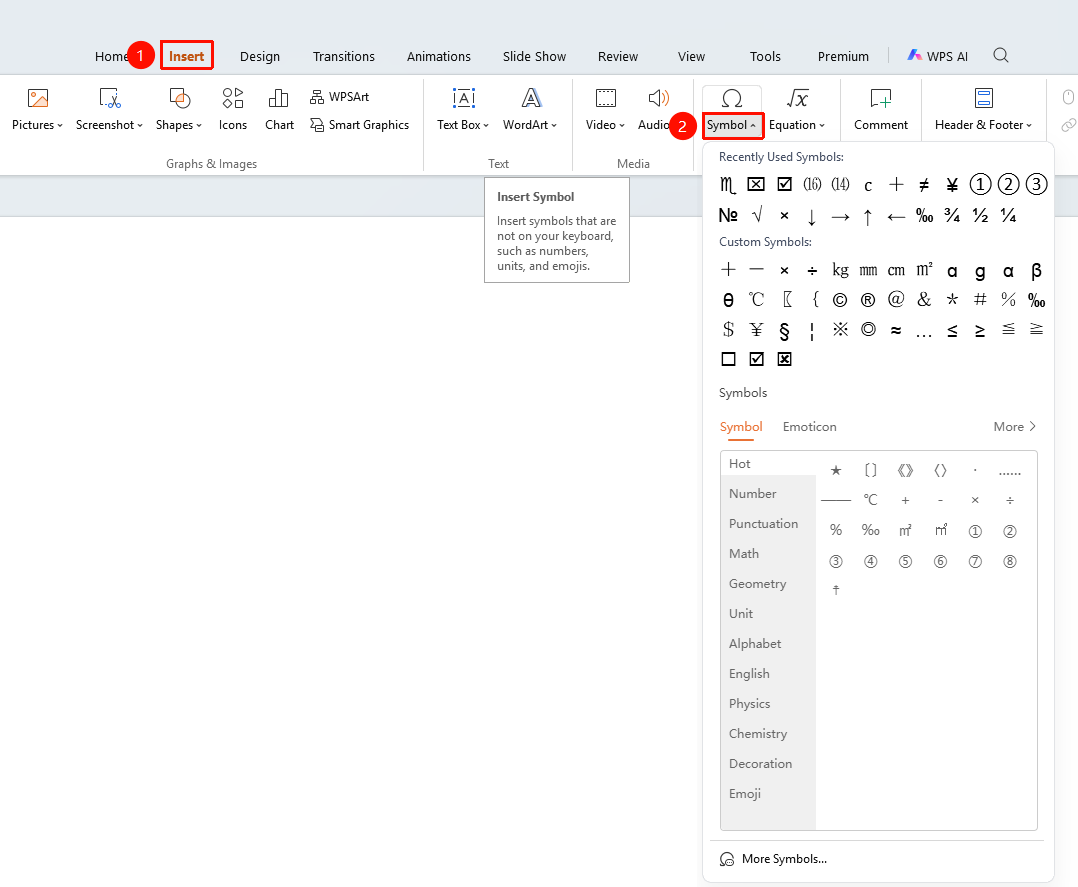Image resolution: width=1078 pixels, height=887 pixels.
Task: Open the Review ribbon tab
Action: [617, 56]
